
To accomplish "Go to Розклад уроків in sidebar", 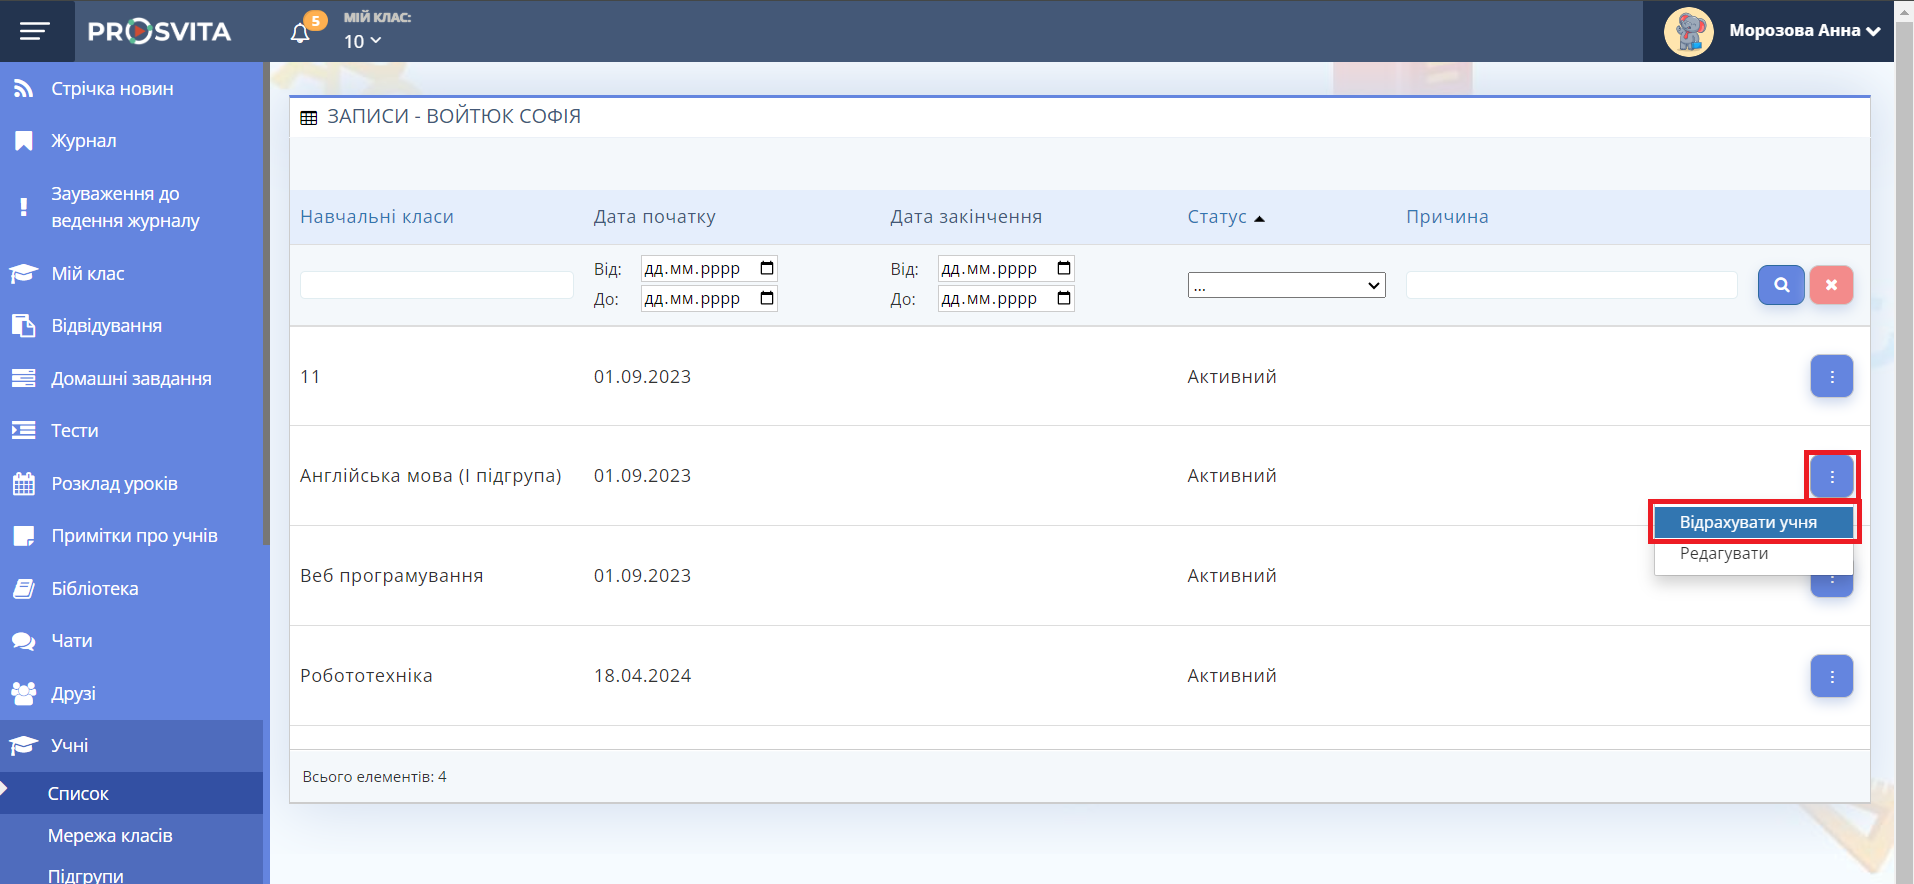I will (114, 484).
